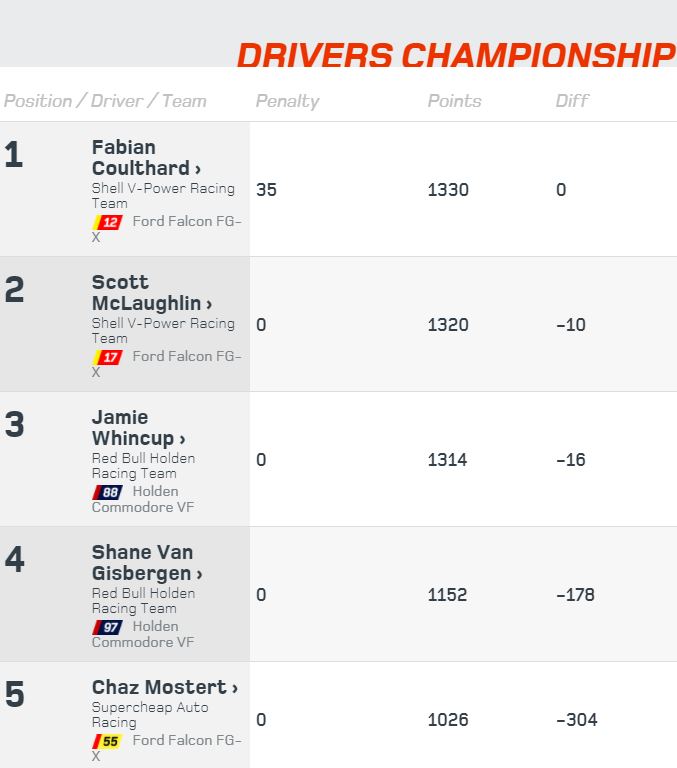
Task: Click the Drivers Championship heading
Action: [x=456, y=55]
